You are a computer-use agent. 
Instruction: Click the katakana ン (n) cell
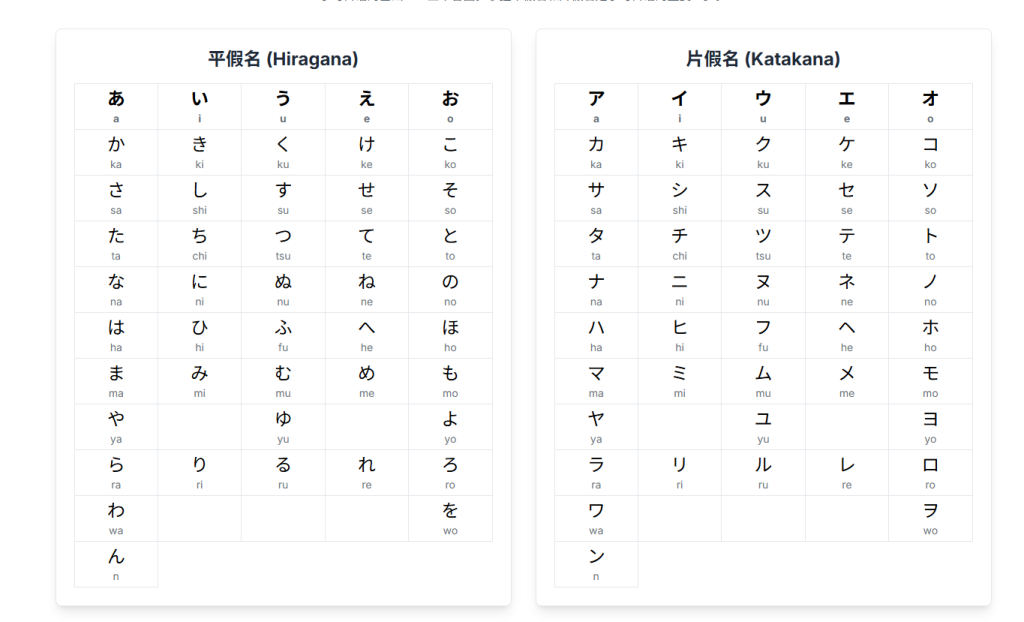[x=596, y=564]
